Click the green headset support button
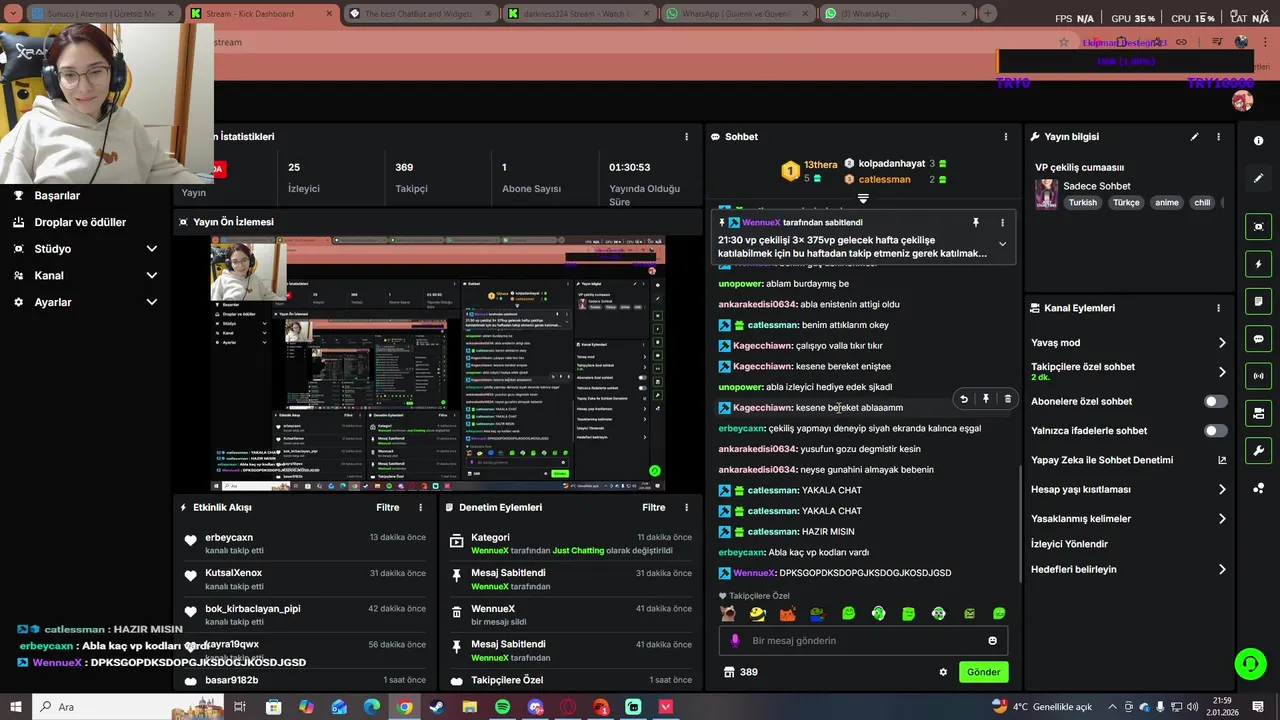 click(x=1249, y=664)
